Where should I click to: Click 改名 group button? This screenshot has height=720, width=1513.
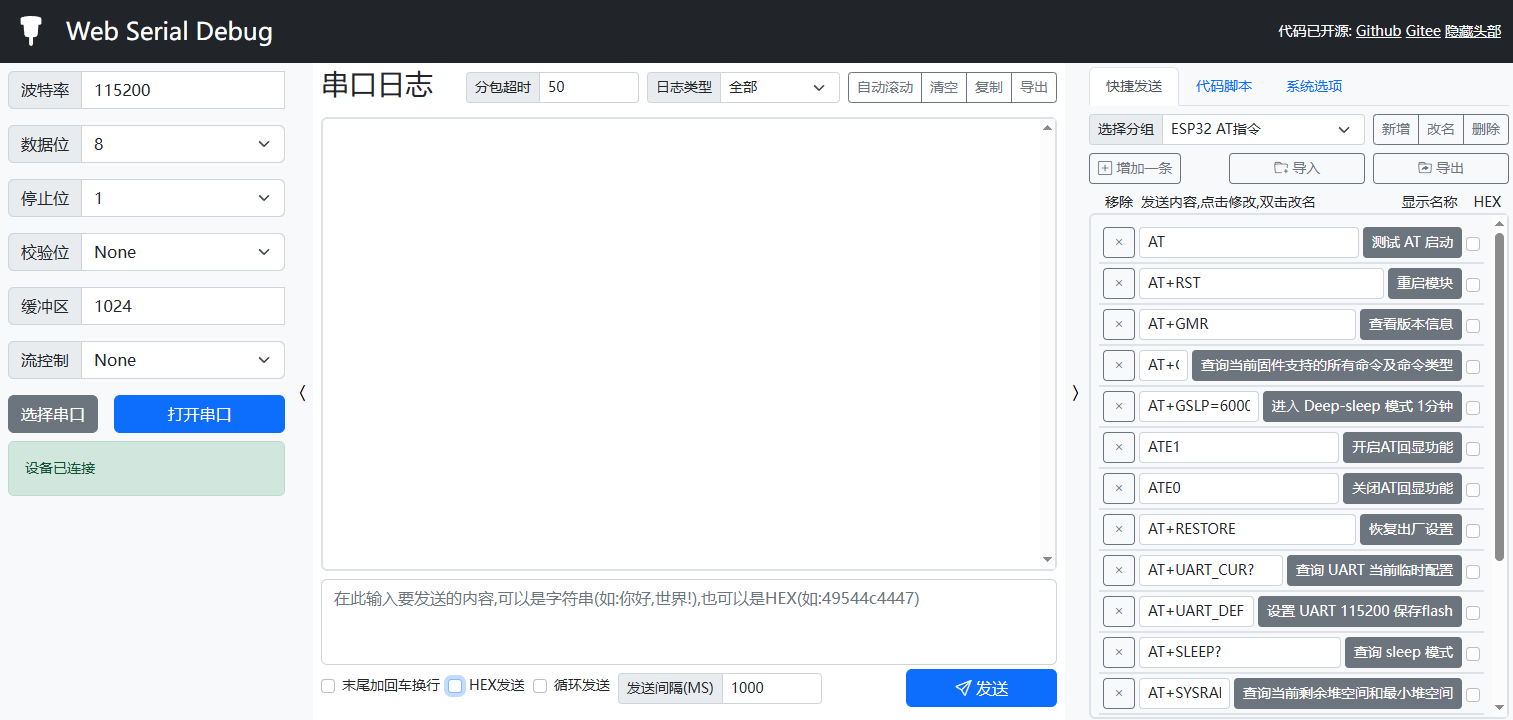(x=1441, y=129)
